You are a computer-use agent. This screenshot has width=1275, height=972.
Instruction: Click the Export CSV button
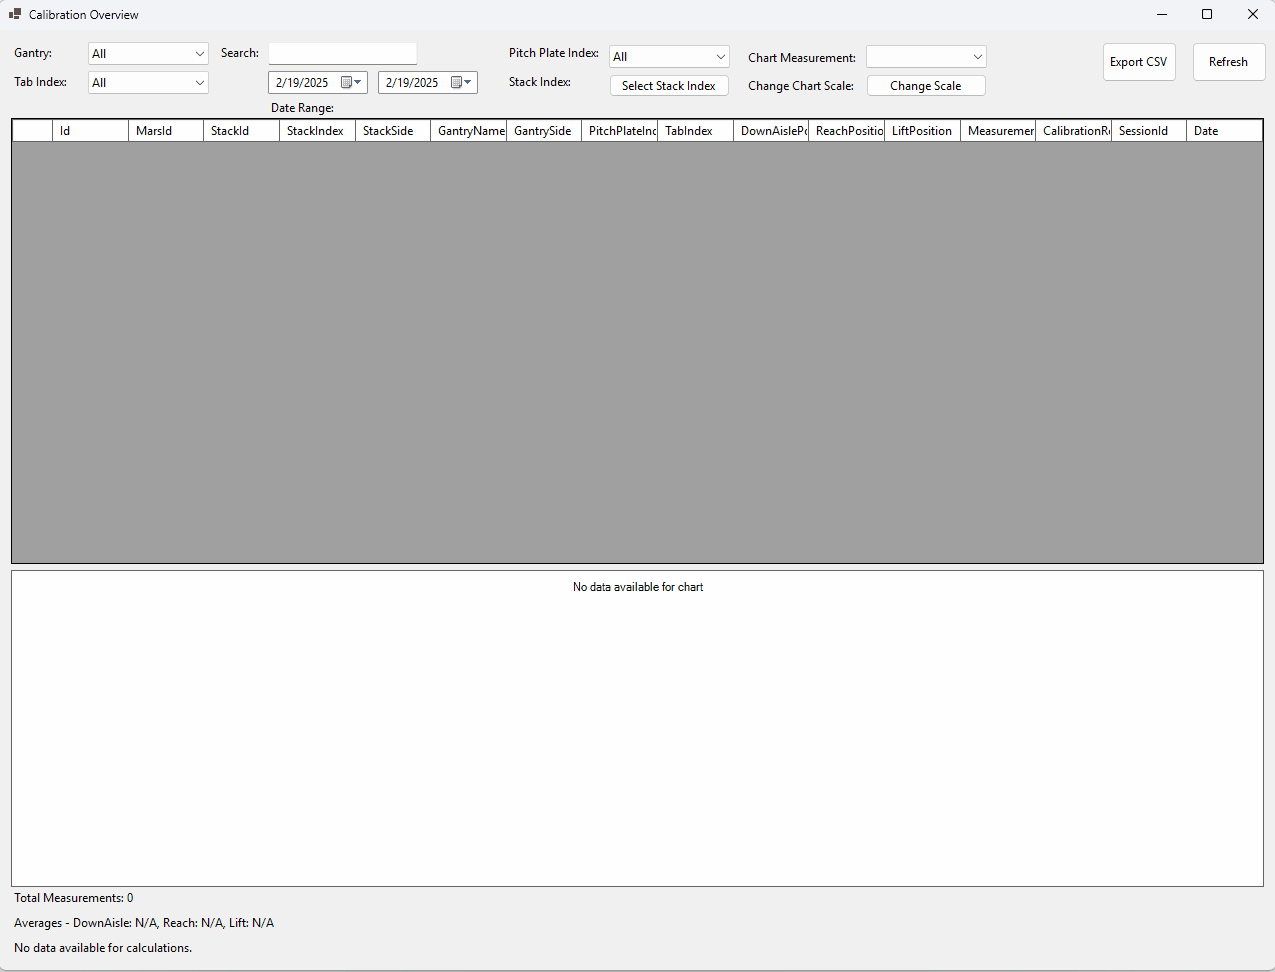1139,61
